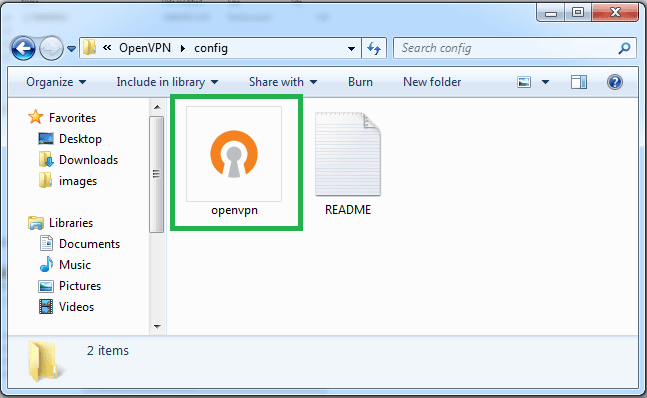The width and height of the screenshot is (647, 398).
Task: Select the README text file icon
Action: click(x=348, y=154)
